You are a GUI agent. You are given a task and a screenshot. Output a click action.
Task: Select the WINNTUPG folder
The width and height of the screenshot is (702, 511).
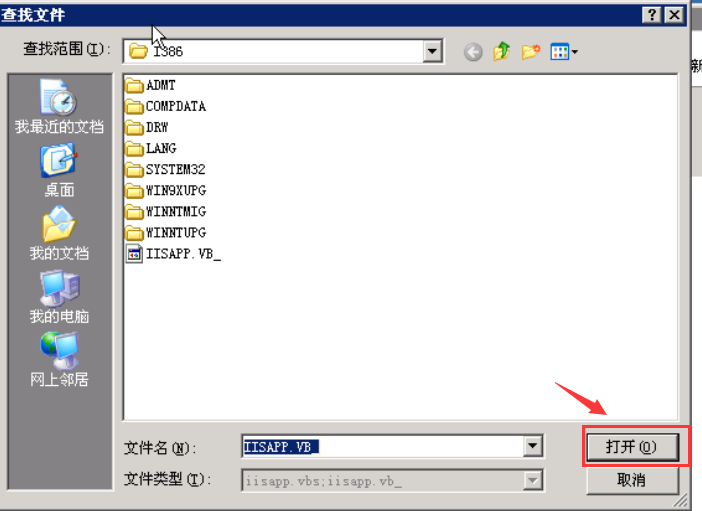(166, 232)
